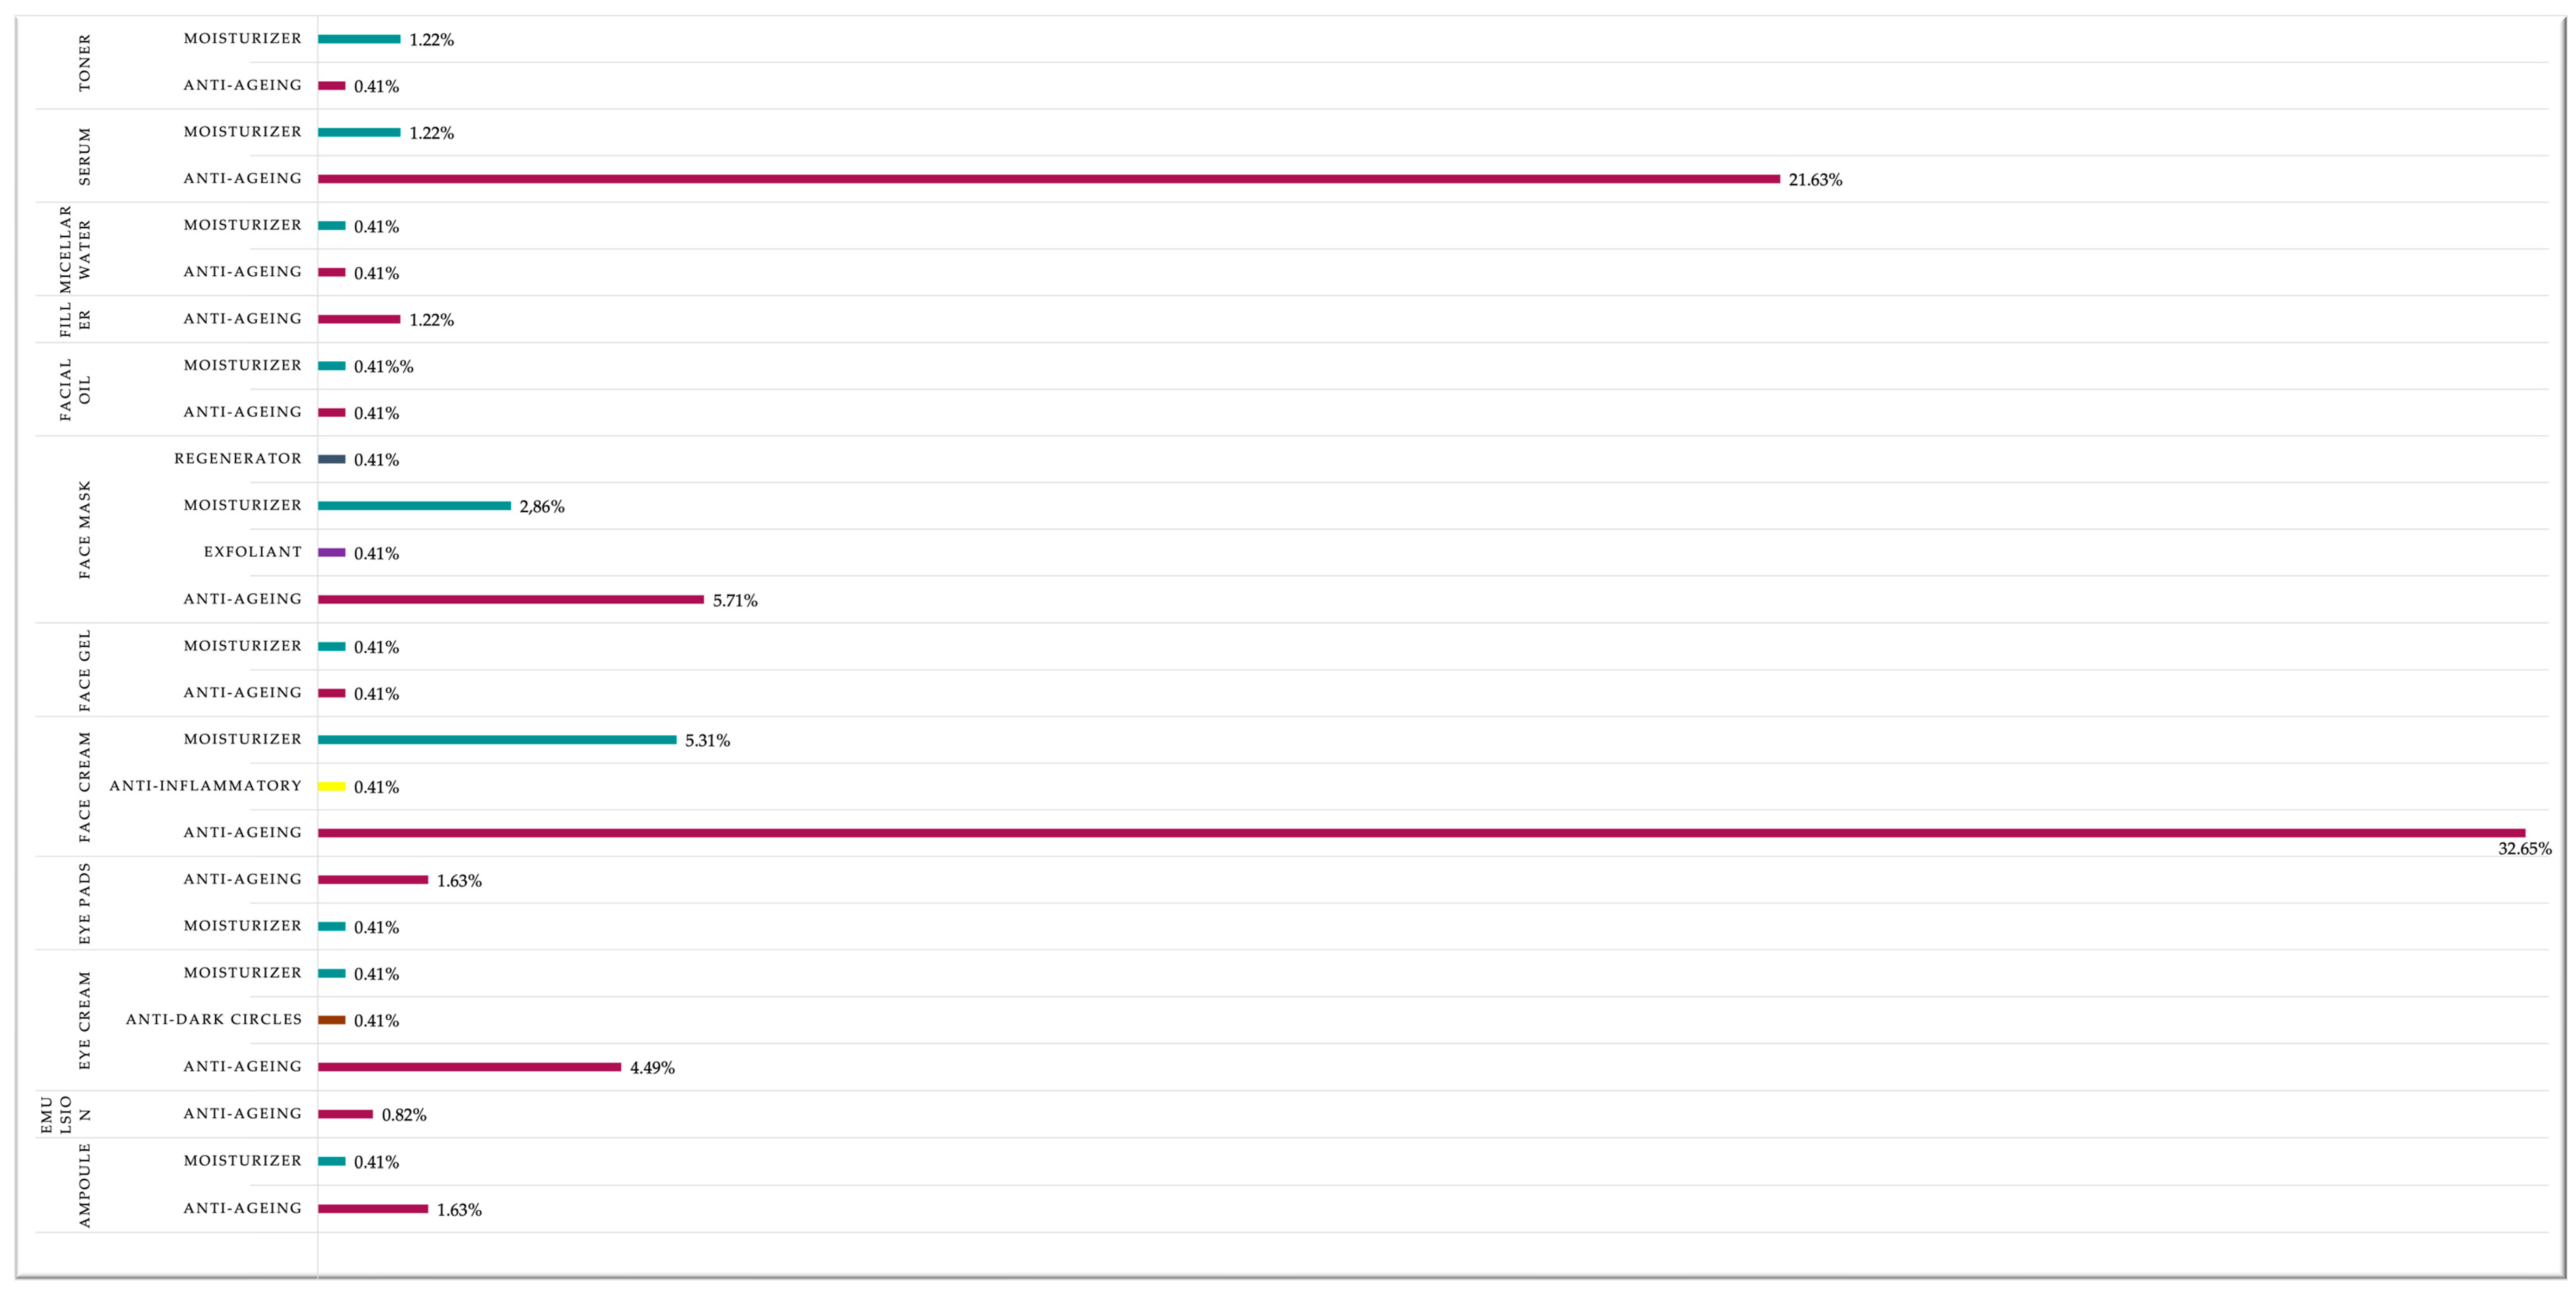
Task: Click the yellow Anti-Inflammatory bar
Action: point(332,786)
